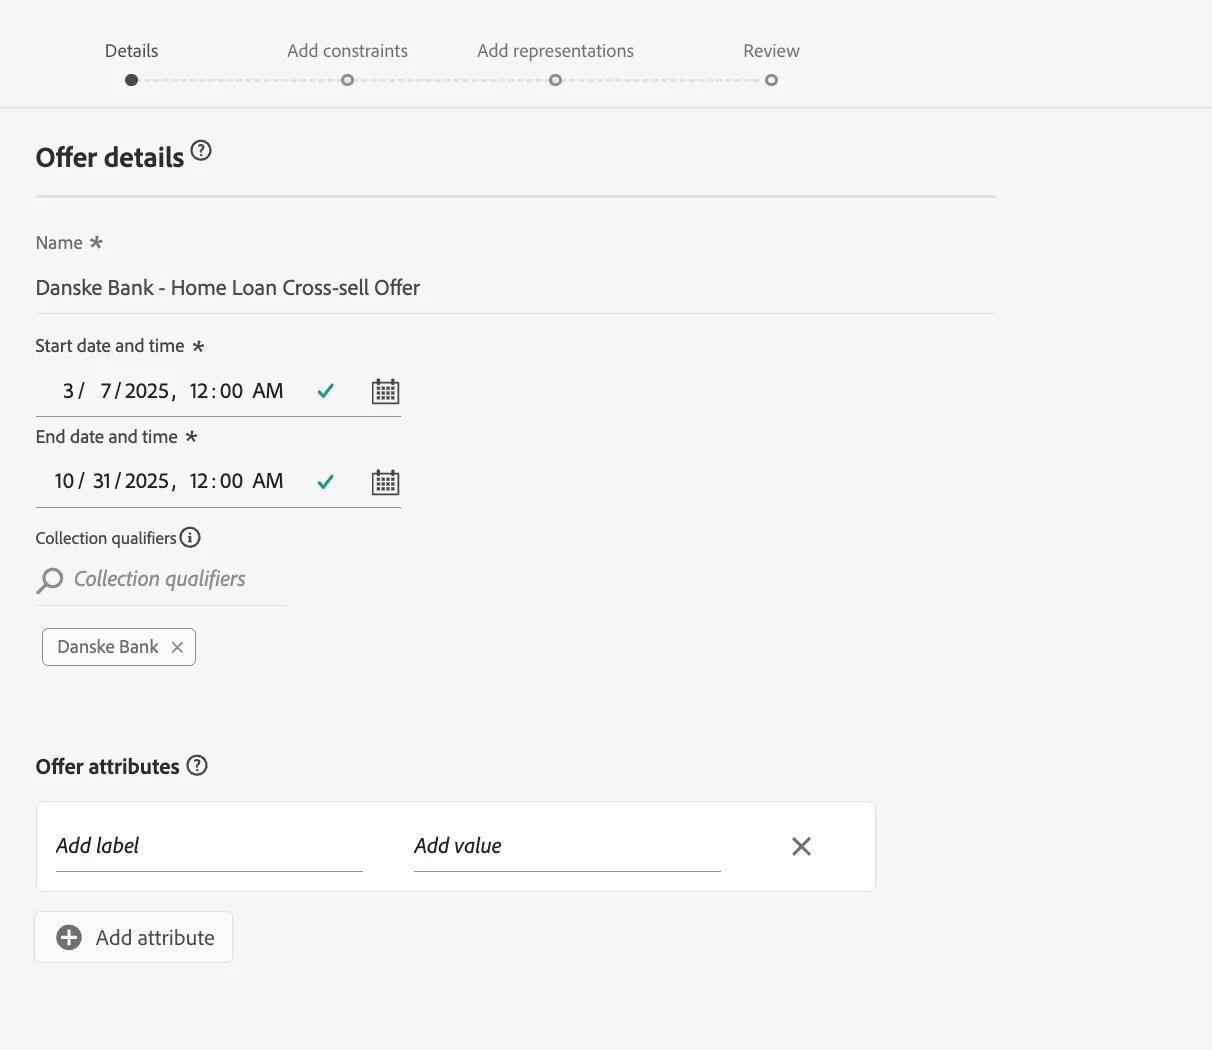The height and width of the screenshot is (1050, 1212).
Task: Remove the Danske Bank qualifier tag
Action: [x=177, y=647]
